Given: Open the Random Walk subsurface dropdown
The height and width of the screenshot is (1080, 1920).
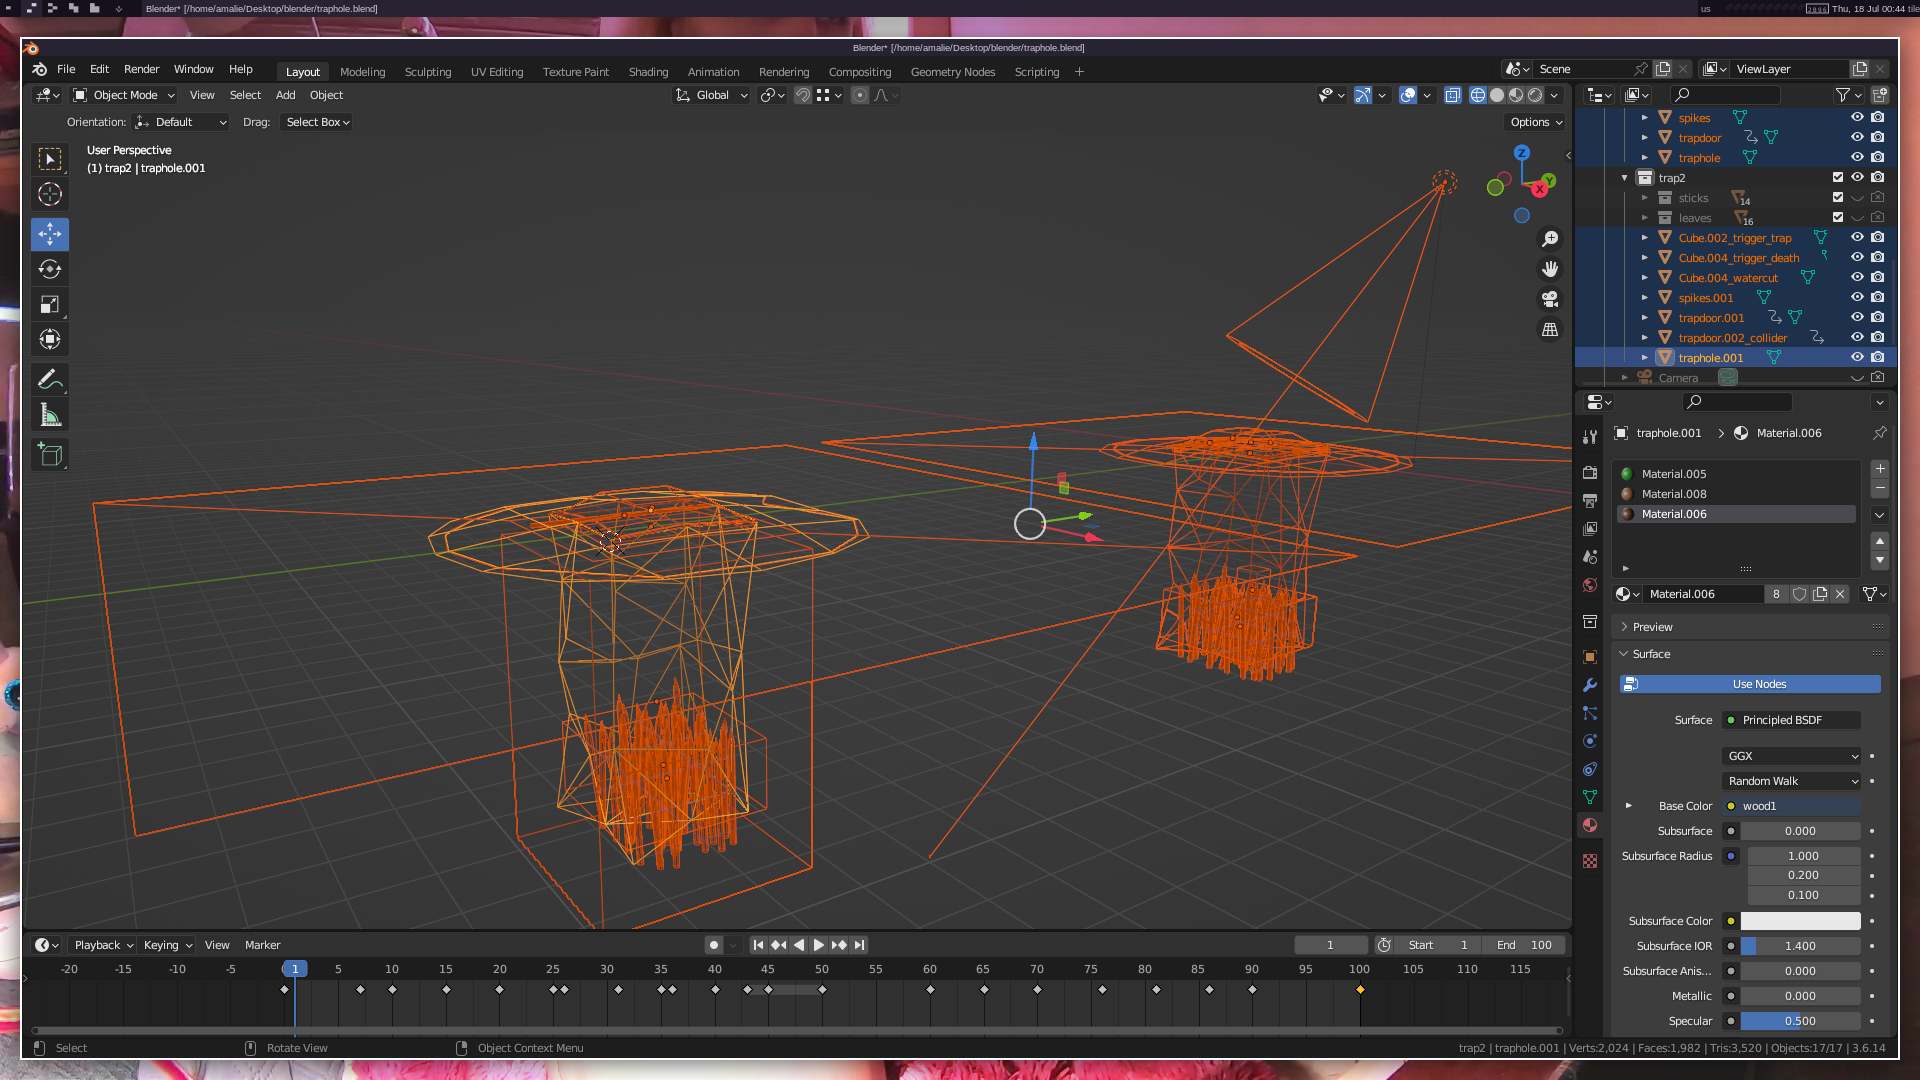Looking at the screenshot, I should [1792, 781].
